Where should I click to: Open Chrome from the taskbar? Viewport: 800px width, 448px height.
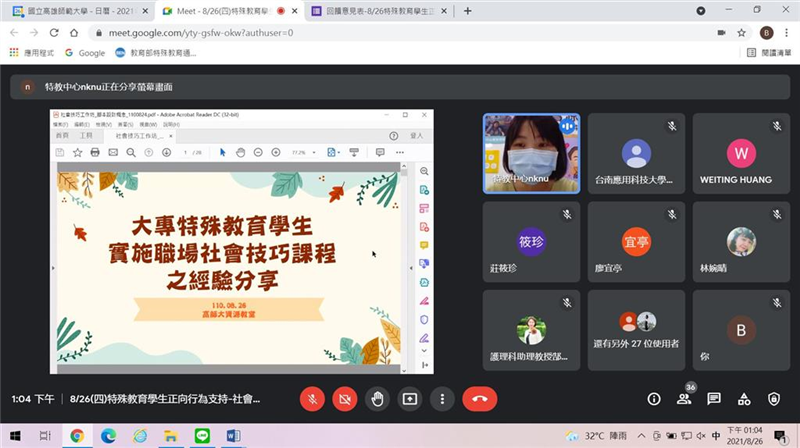[77, 436]
